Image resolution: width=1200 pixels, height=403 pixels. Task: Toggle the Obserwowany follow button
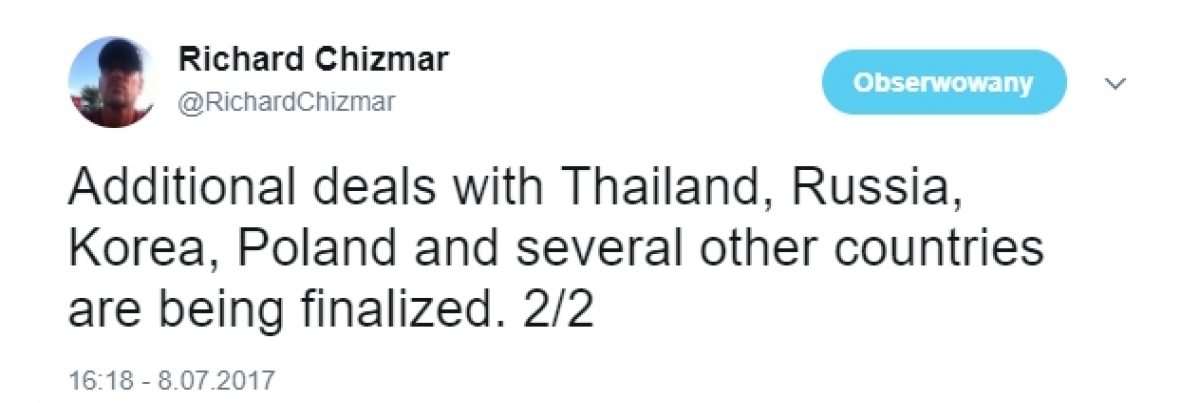click(943, 83)
